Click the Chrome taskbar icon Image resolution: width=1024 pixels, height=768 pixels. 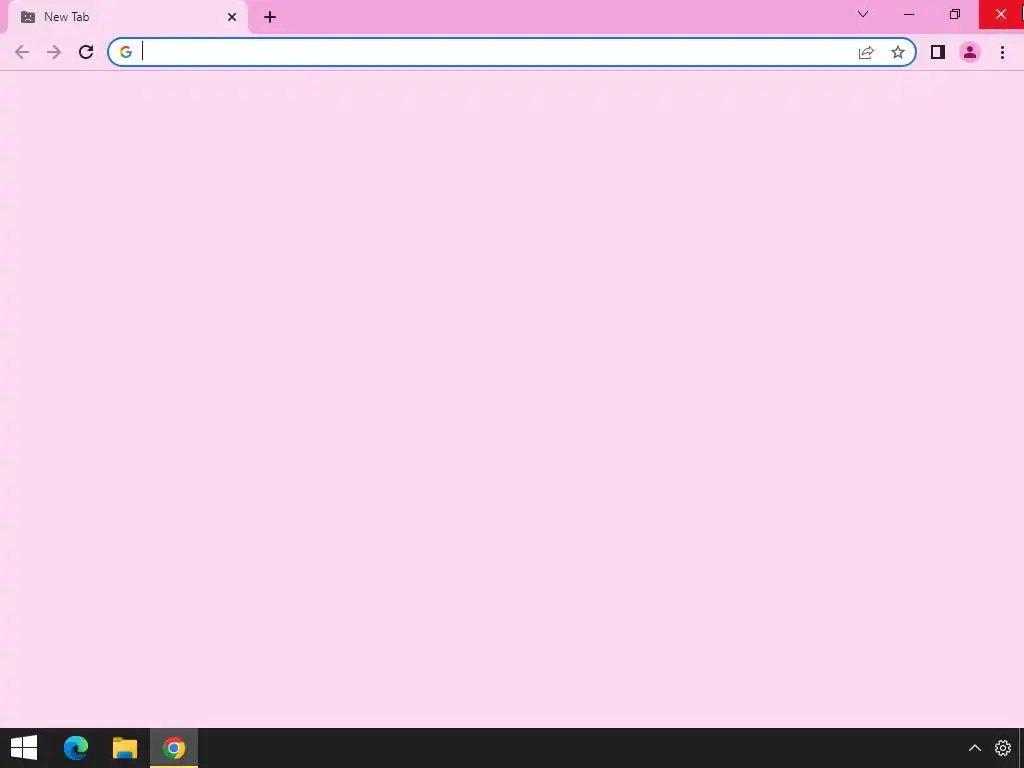(x=174, y=748)
